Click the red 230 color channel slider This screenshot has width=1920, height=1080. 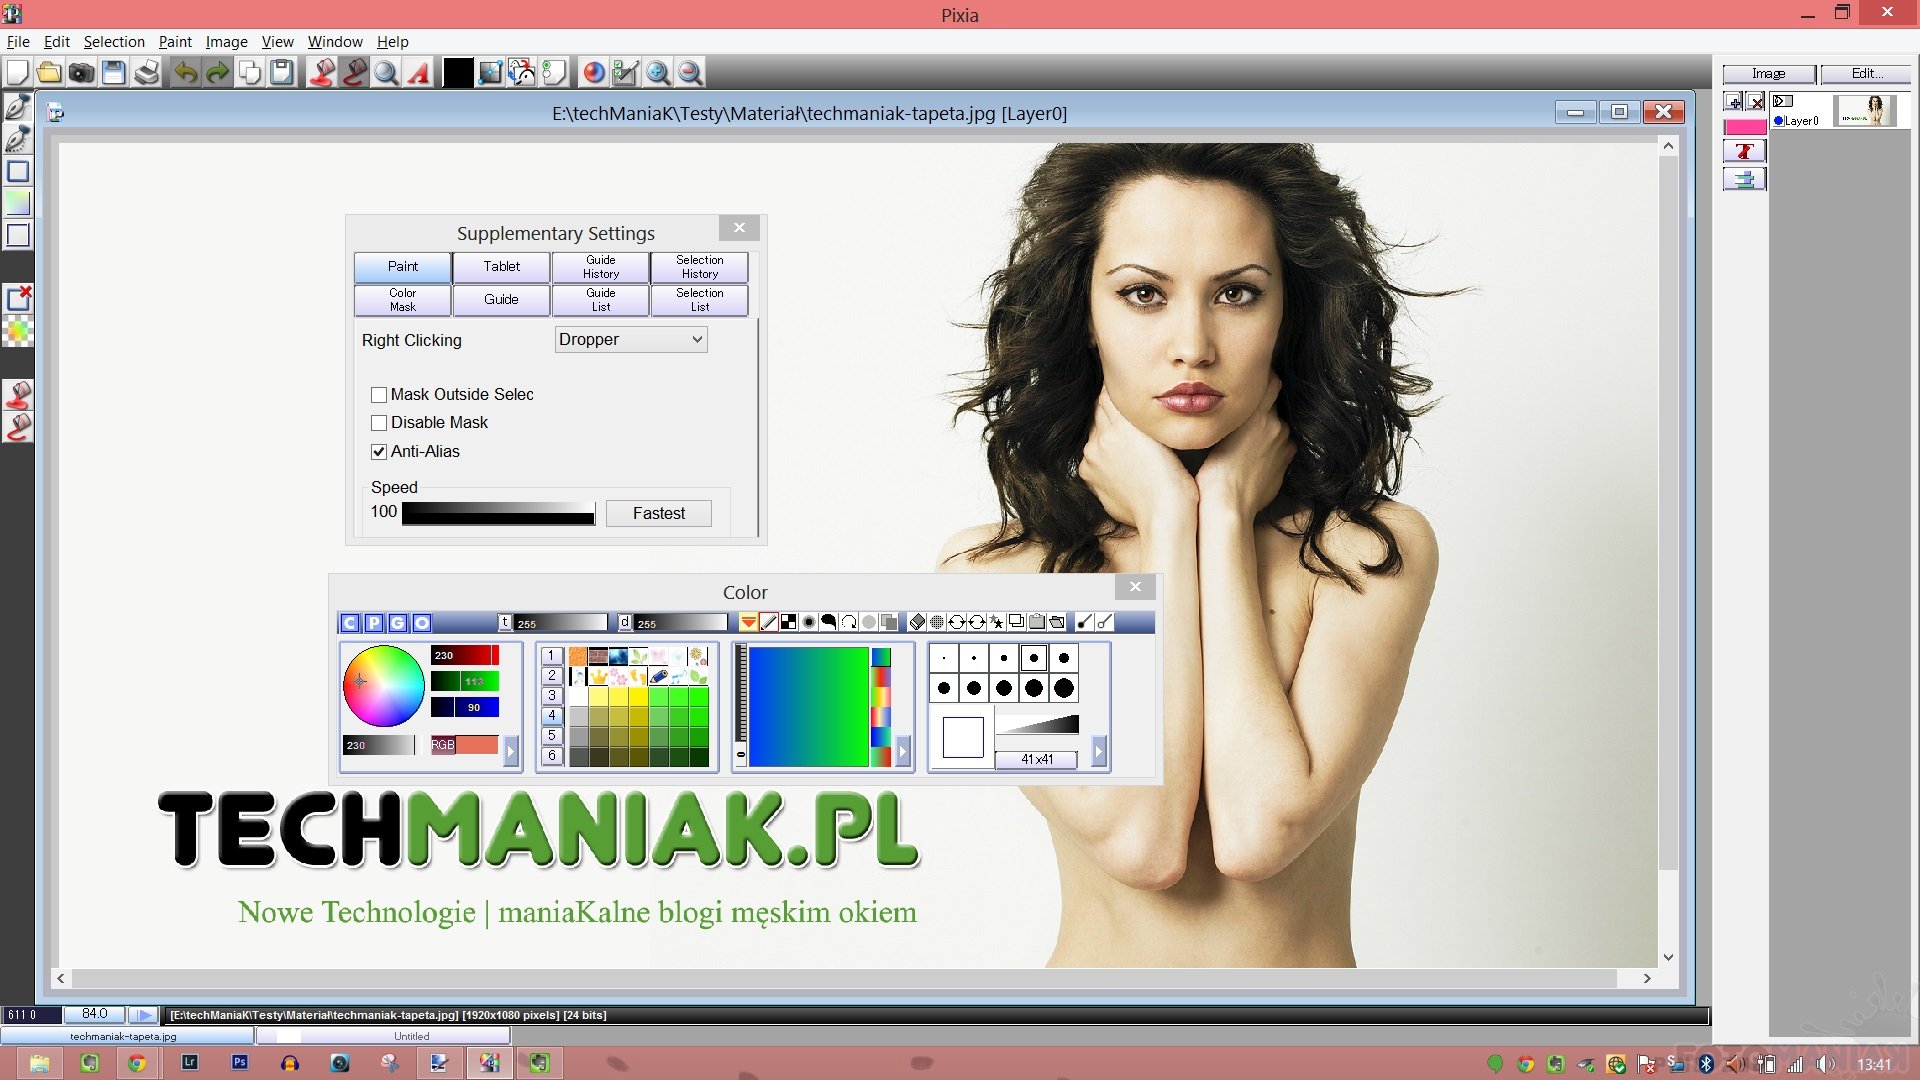pos(465,655)
